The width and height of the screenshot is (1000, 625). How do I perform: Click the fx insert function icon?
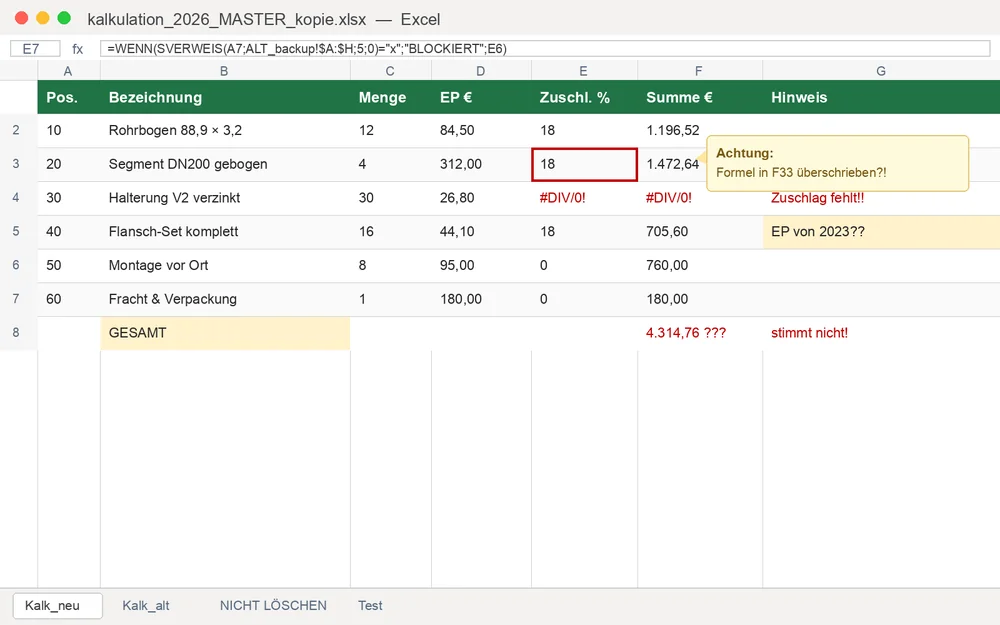point(77,48)
